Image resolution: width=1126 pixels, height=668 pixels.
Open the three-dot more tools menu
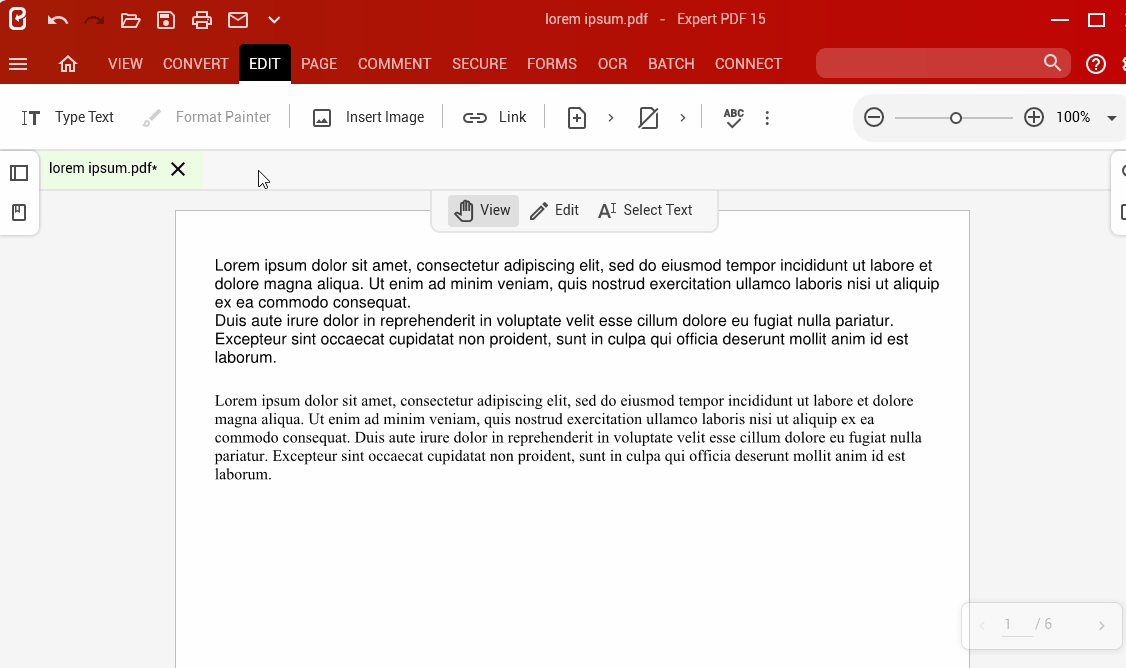(767, 118)
